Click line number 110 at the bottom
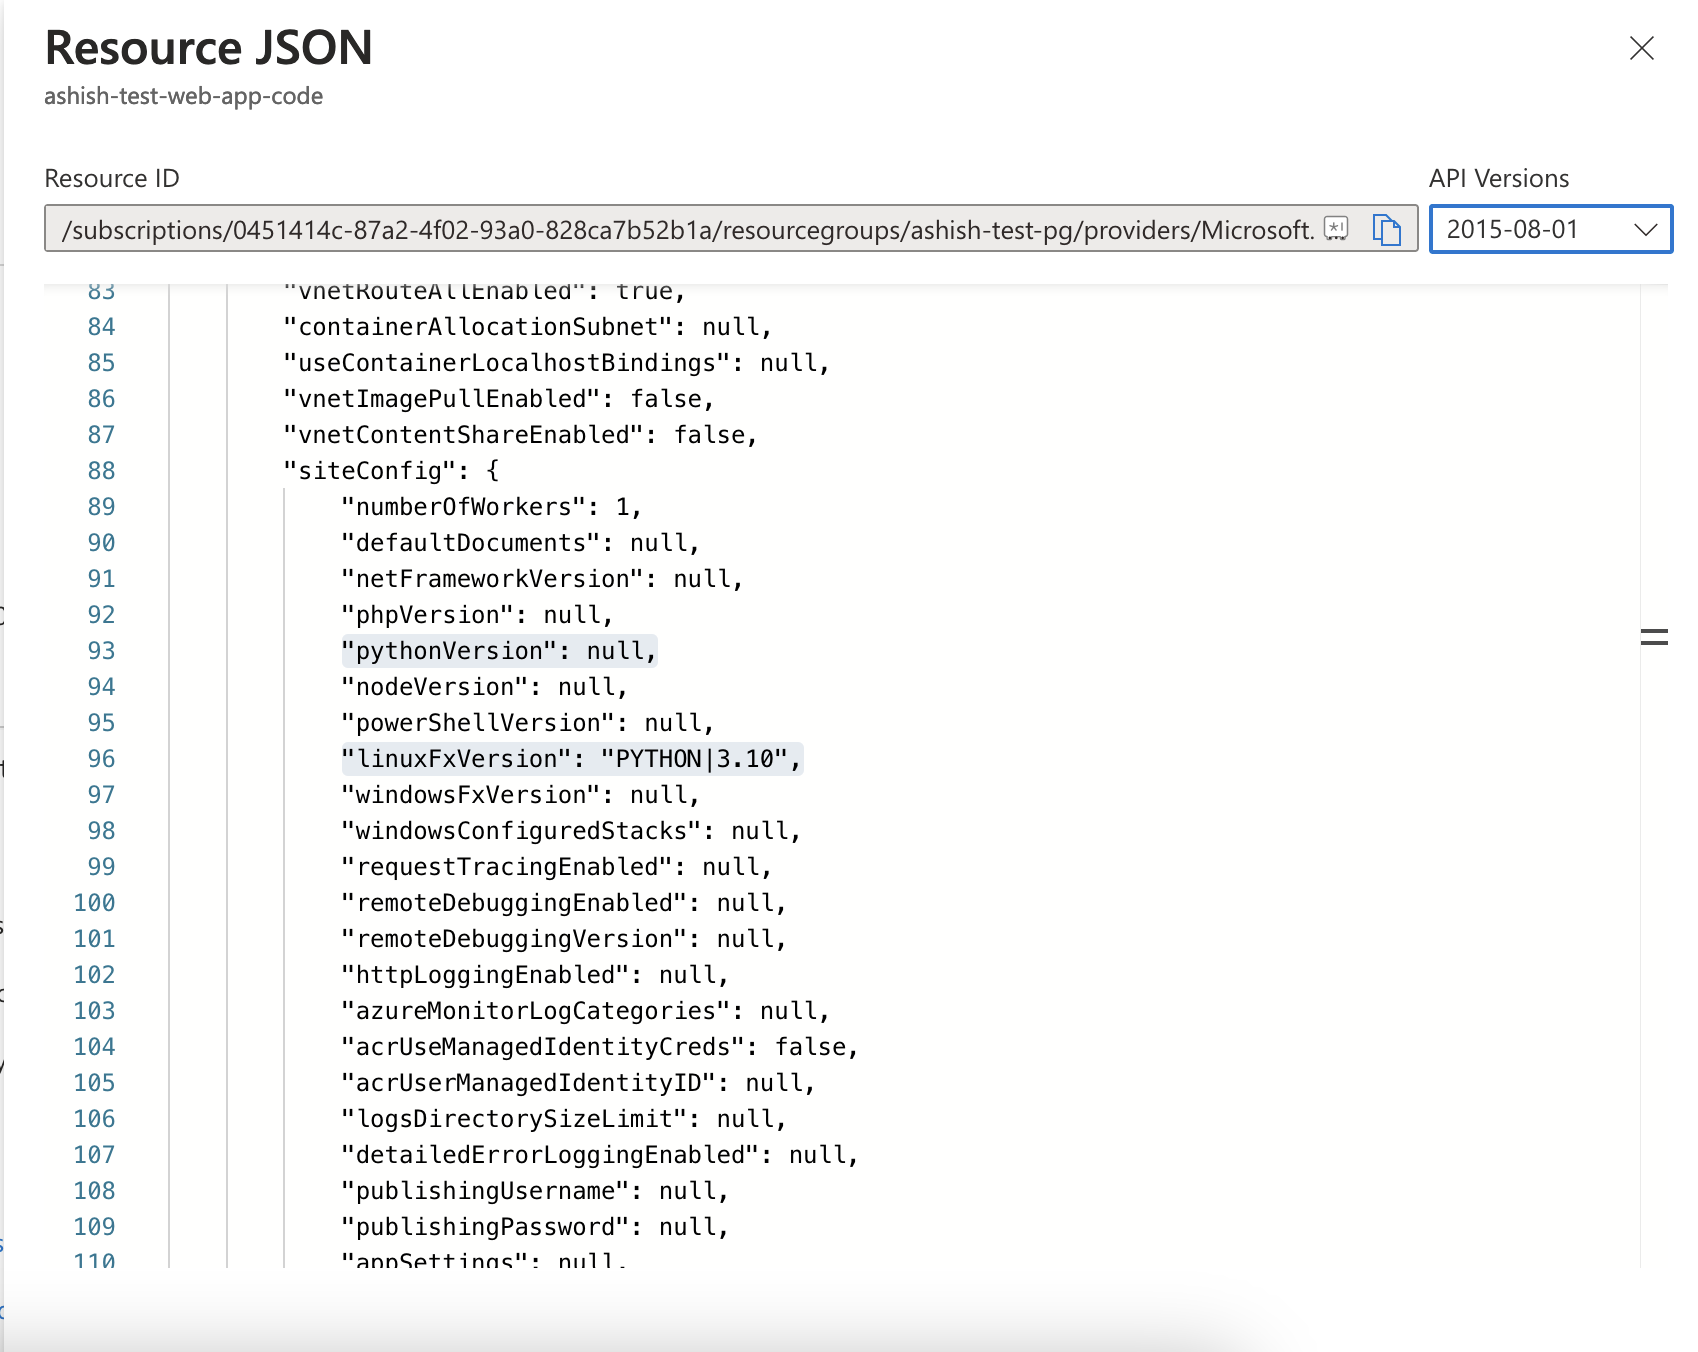 point(95,1260)
